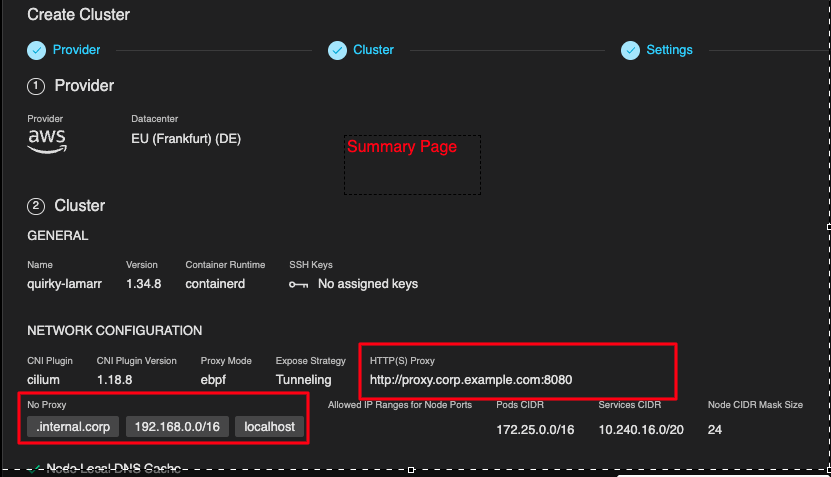Select the 192.168.0.0/16 No Proxy chip
The image size is (831, 477).
pos(177,427)
